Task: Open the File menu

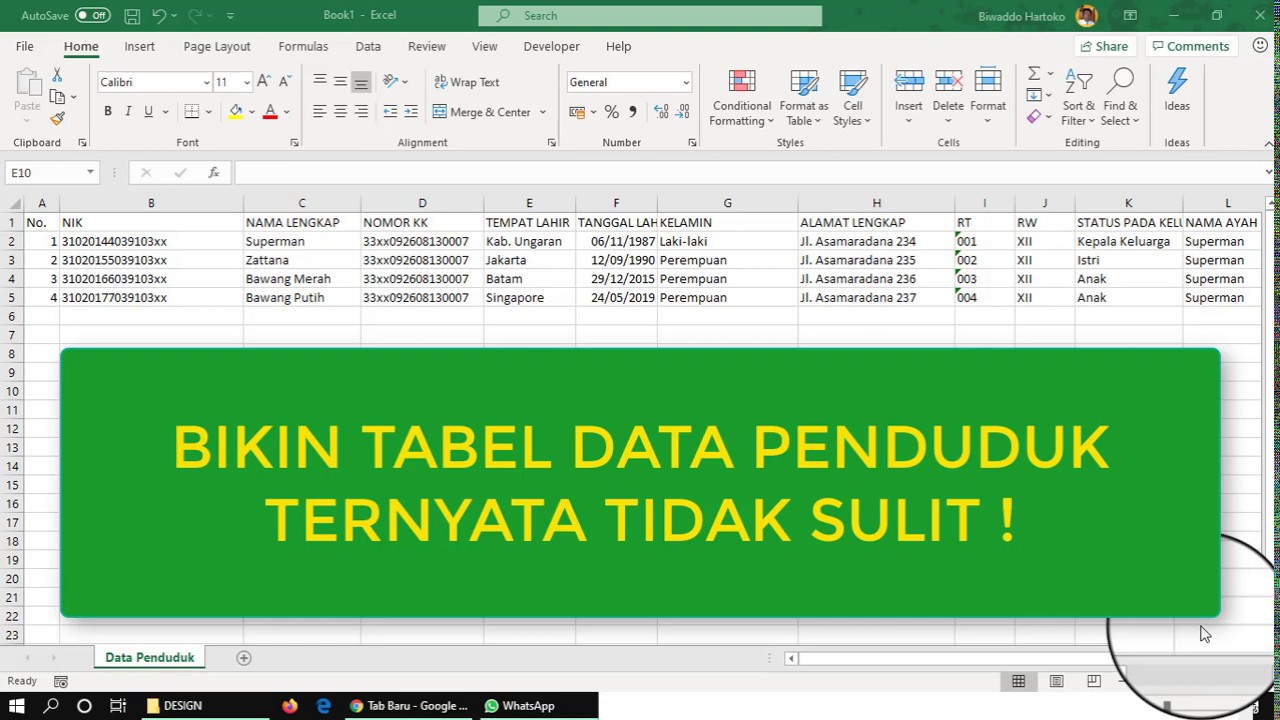Action: tap(24, 46)
